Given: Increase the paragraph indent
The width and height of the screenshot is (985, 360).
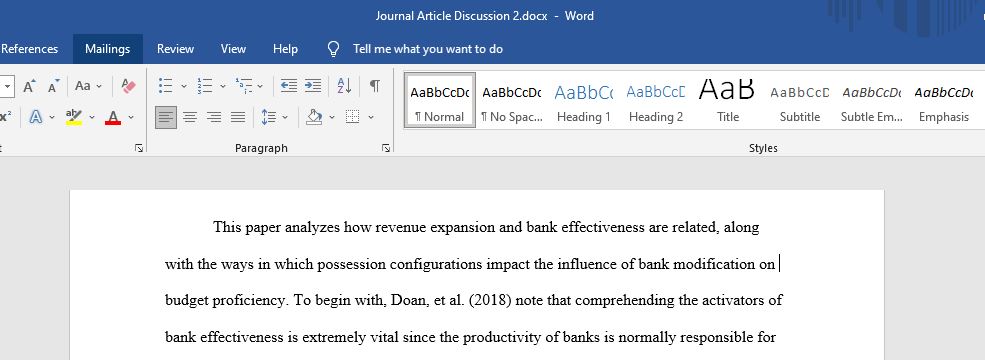Looking at the screenshot, I should (313, 86).
